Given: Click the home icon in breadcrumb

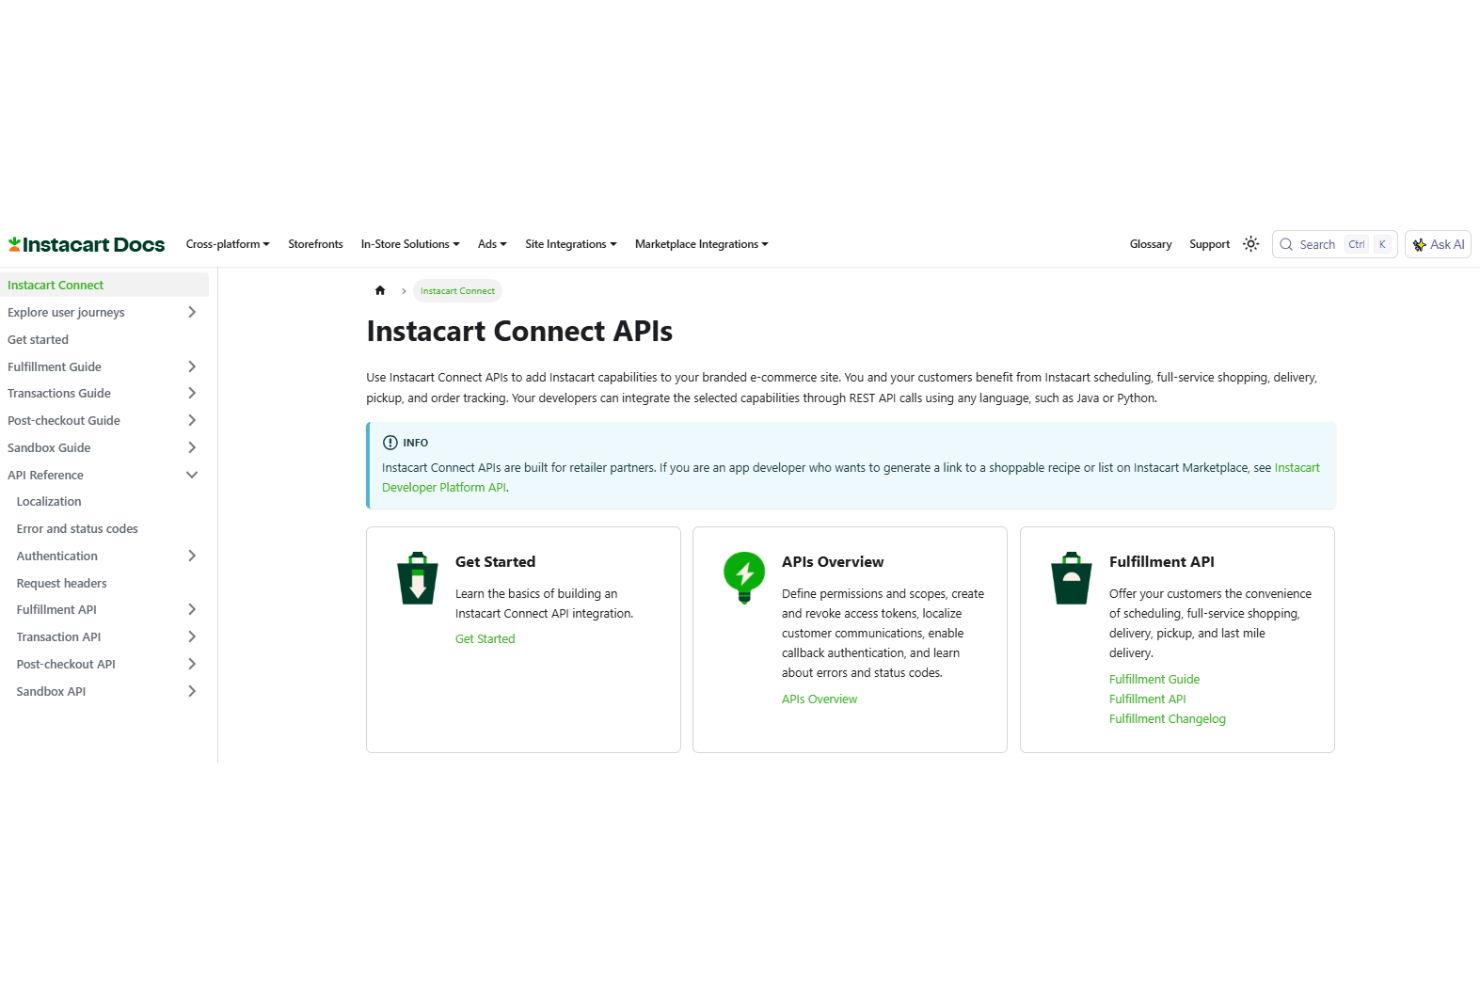Looking at the screenshot, I should (380, 291).
